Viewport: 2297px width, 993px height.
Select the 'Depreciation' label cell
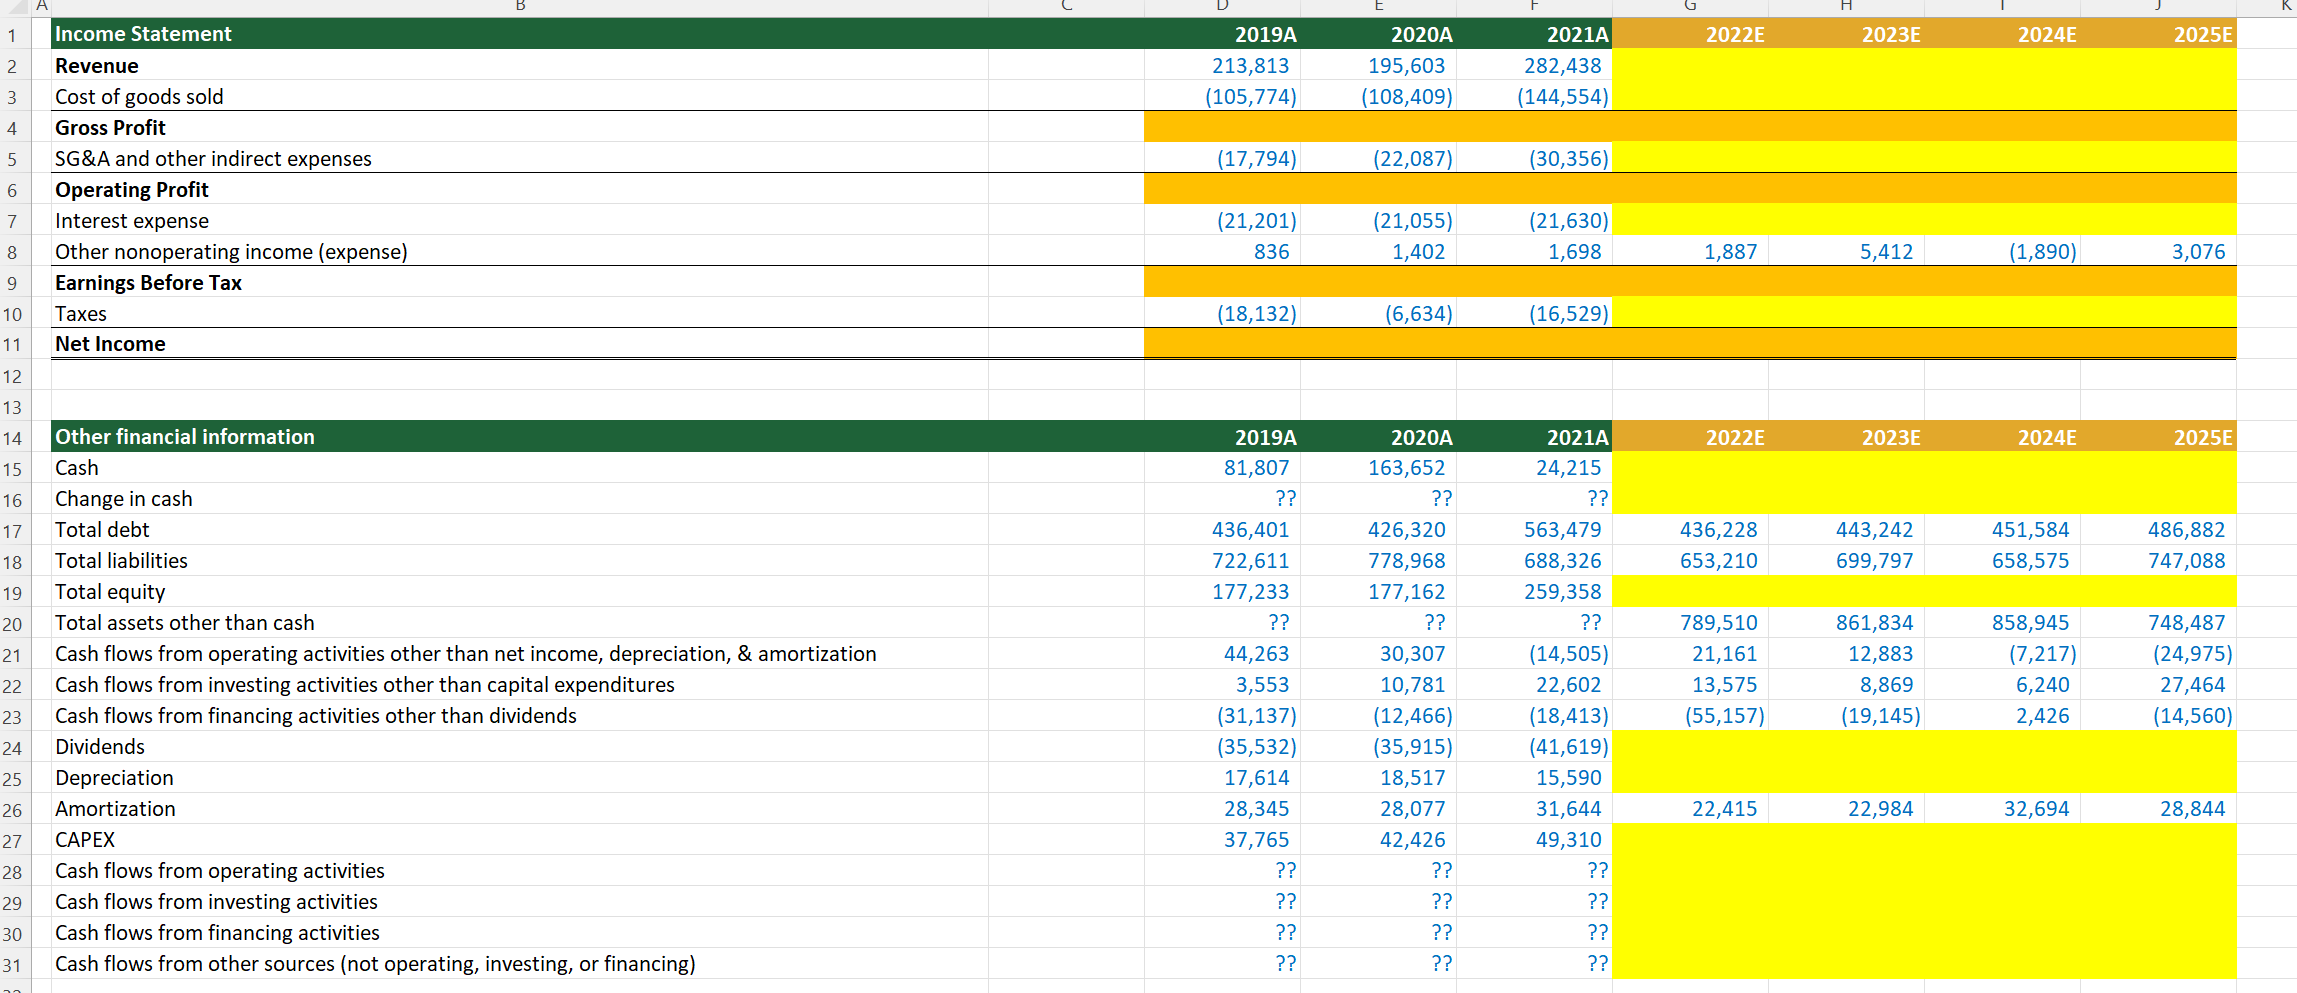(x=114, y=778)
